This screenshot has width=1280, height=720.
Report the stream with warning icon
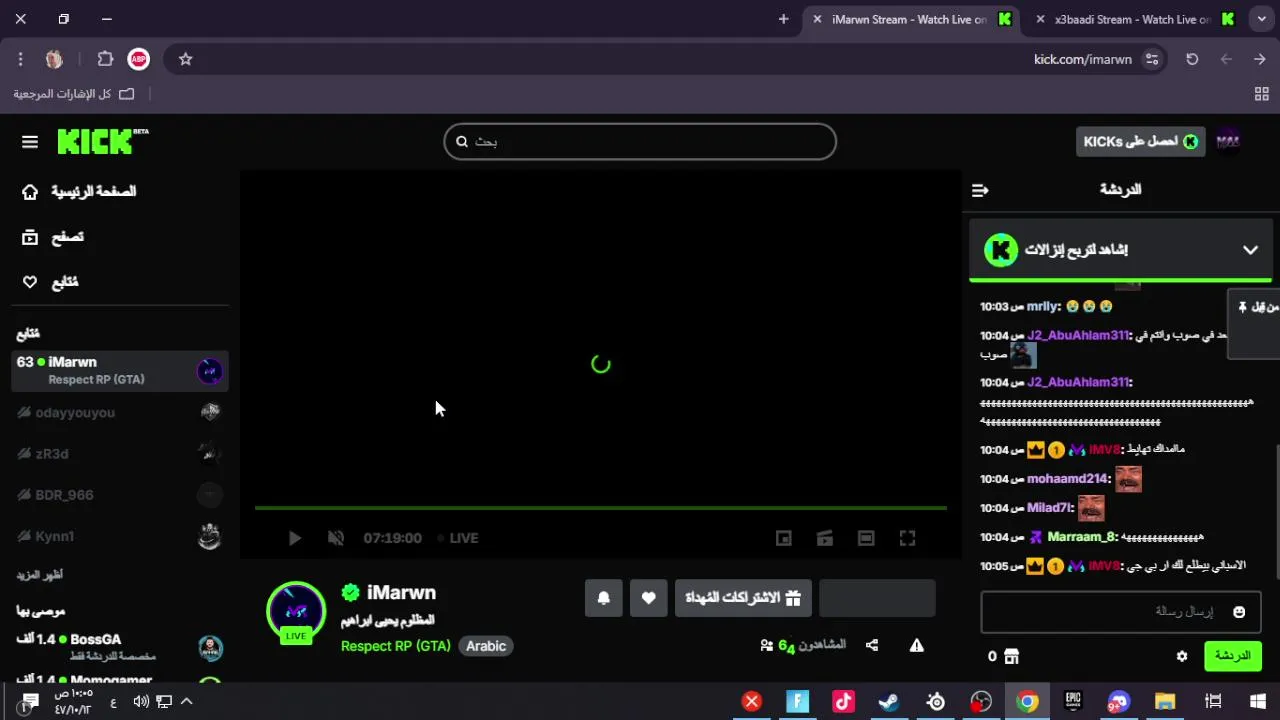[x=916, y=646]
